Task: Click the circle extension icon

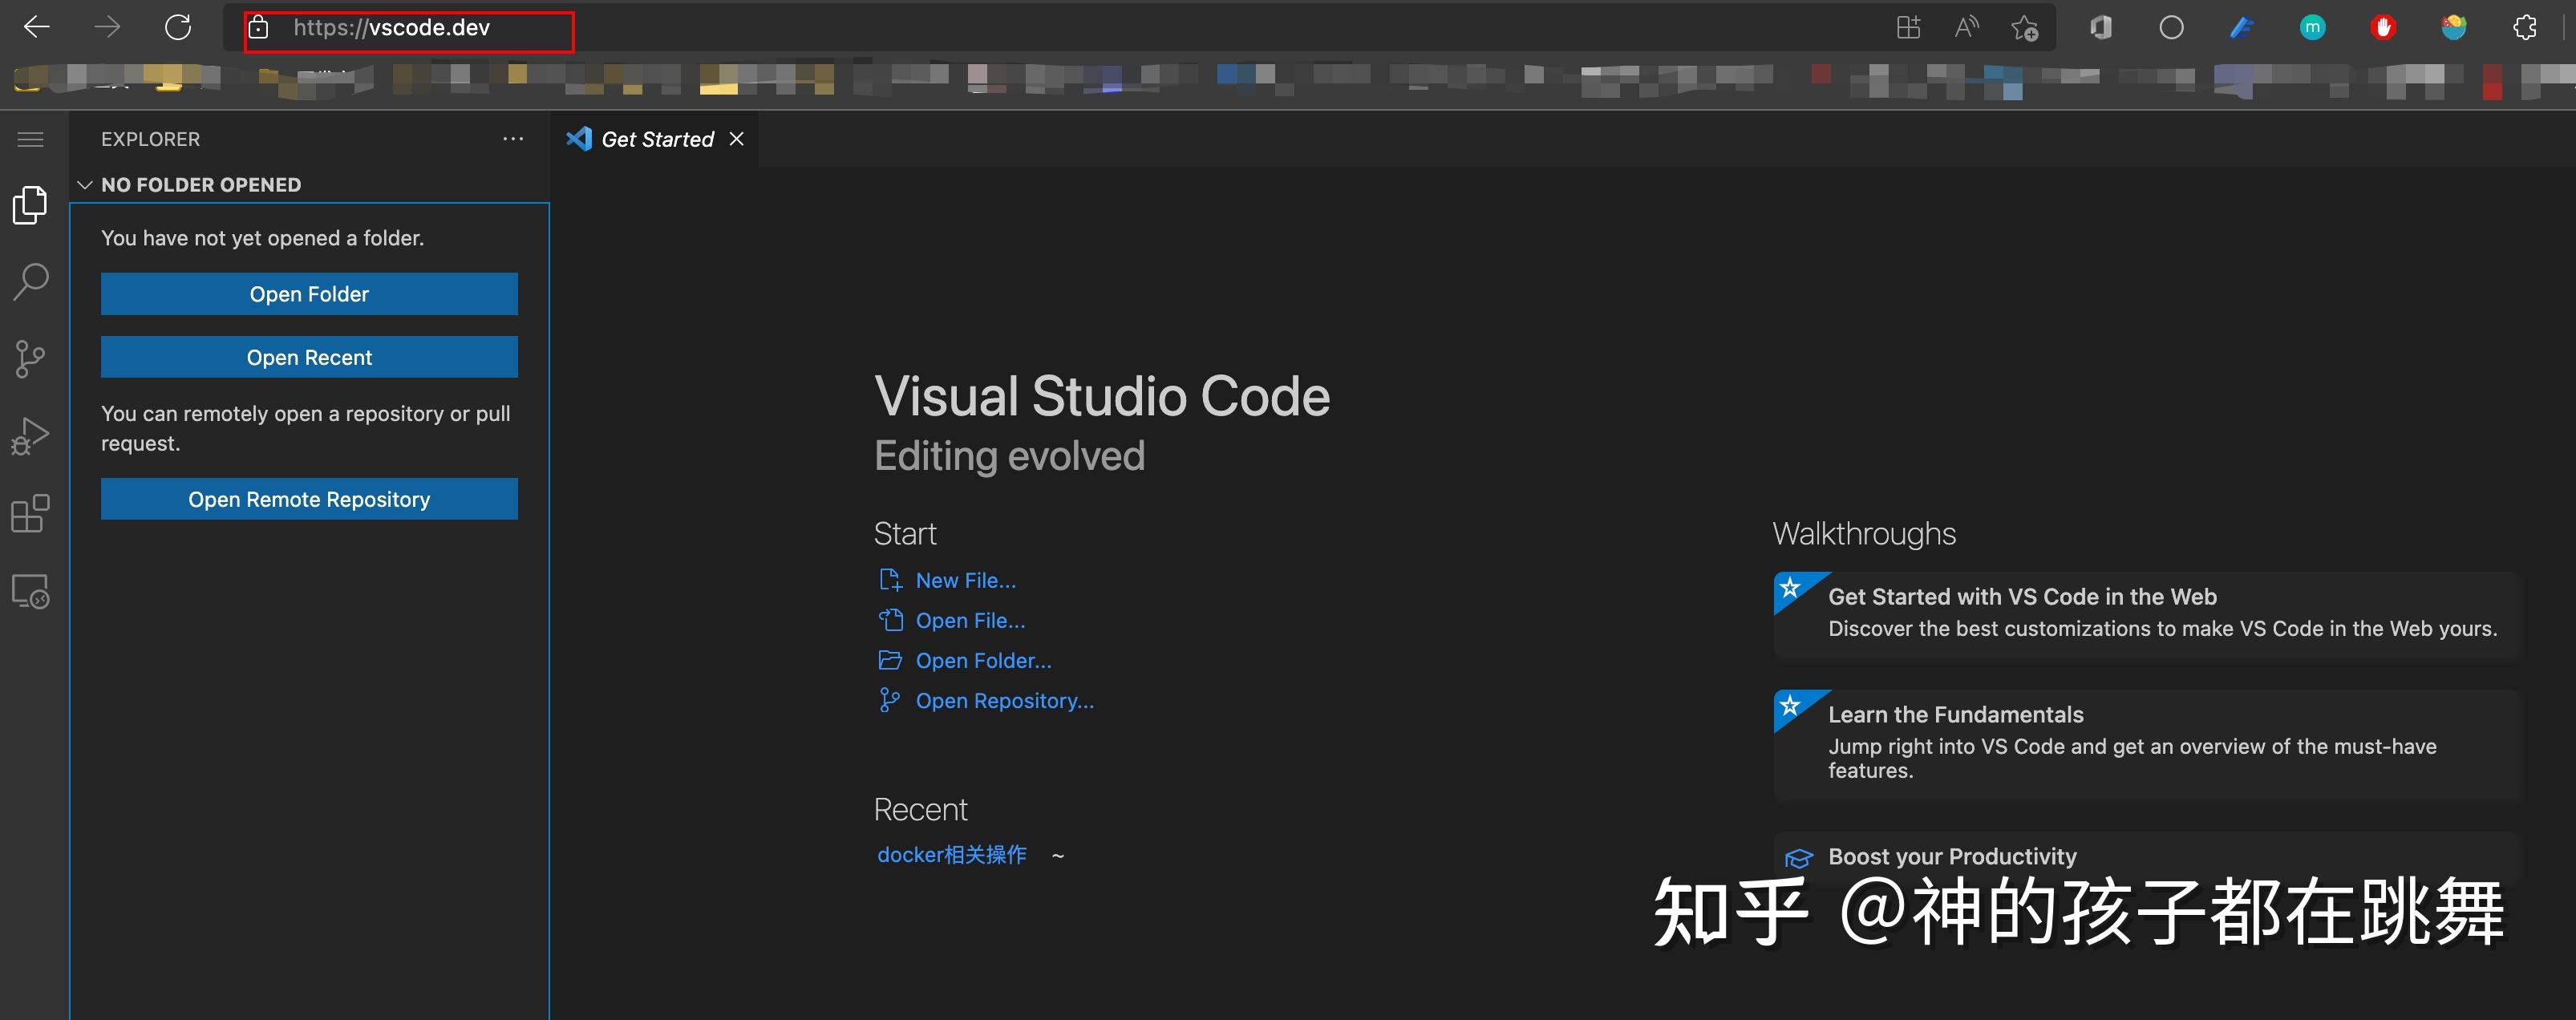Action: click(x=2171, y=27)
